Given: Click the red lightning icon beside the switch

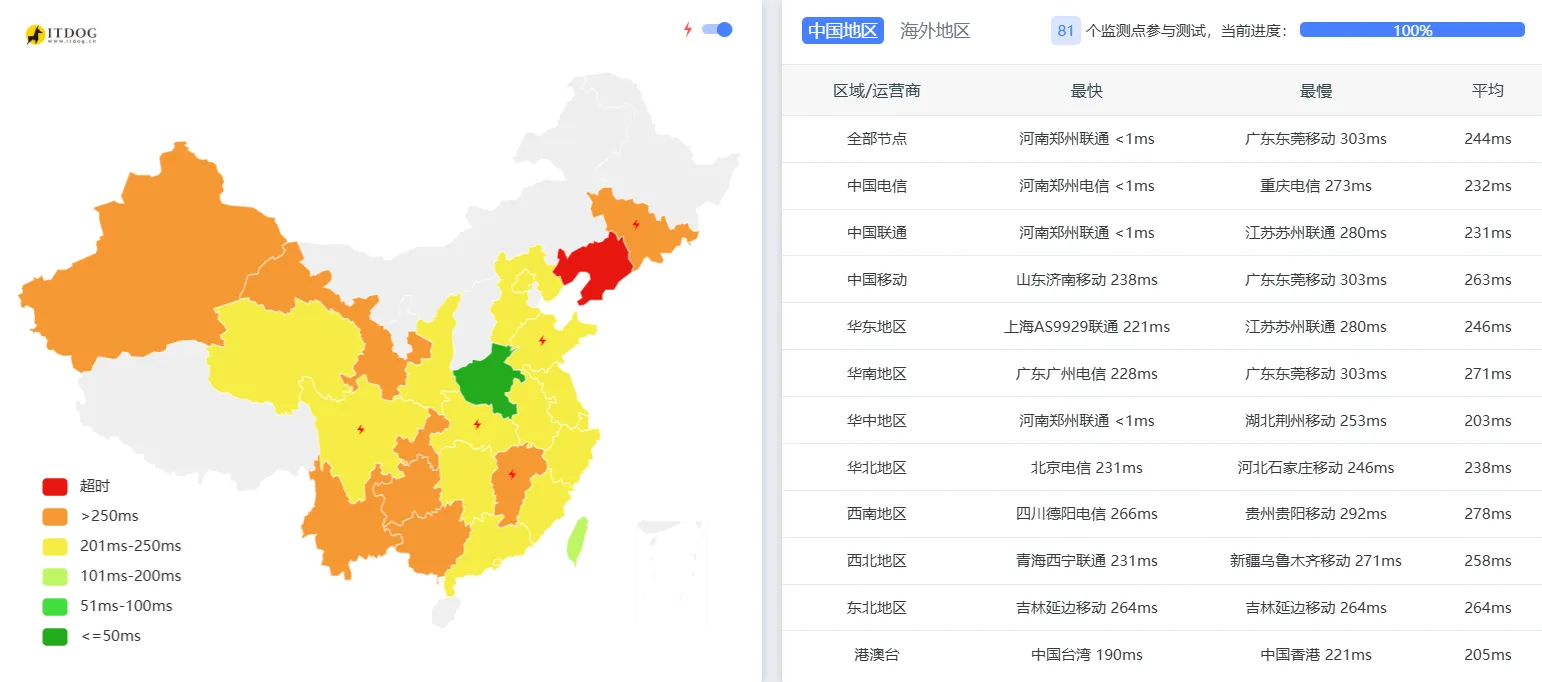Looking at the screenshot, I should click(x=687, y=29).
